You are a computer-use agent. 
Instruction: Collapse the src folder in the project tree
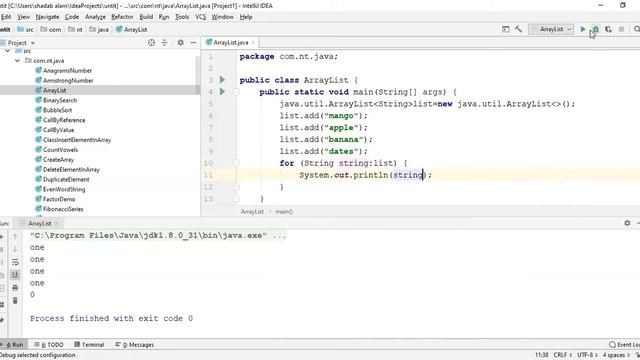7,51
